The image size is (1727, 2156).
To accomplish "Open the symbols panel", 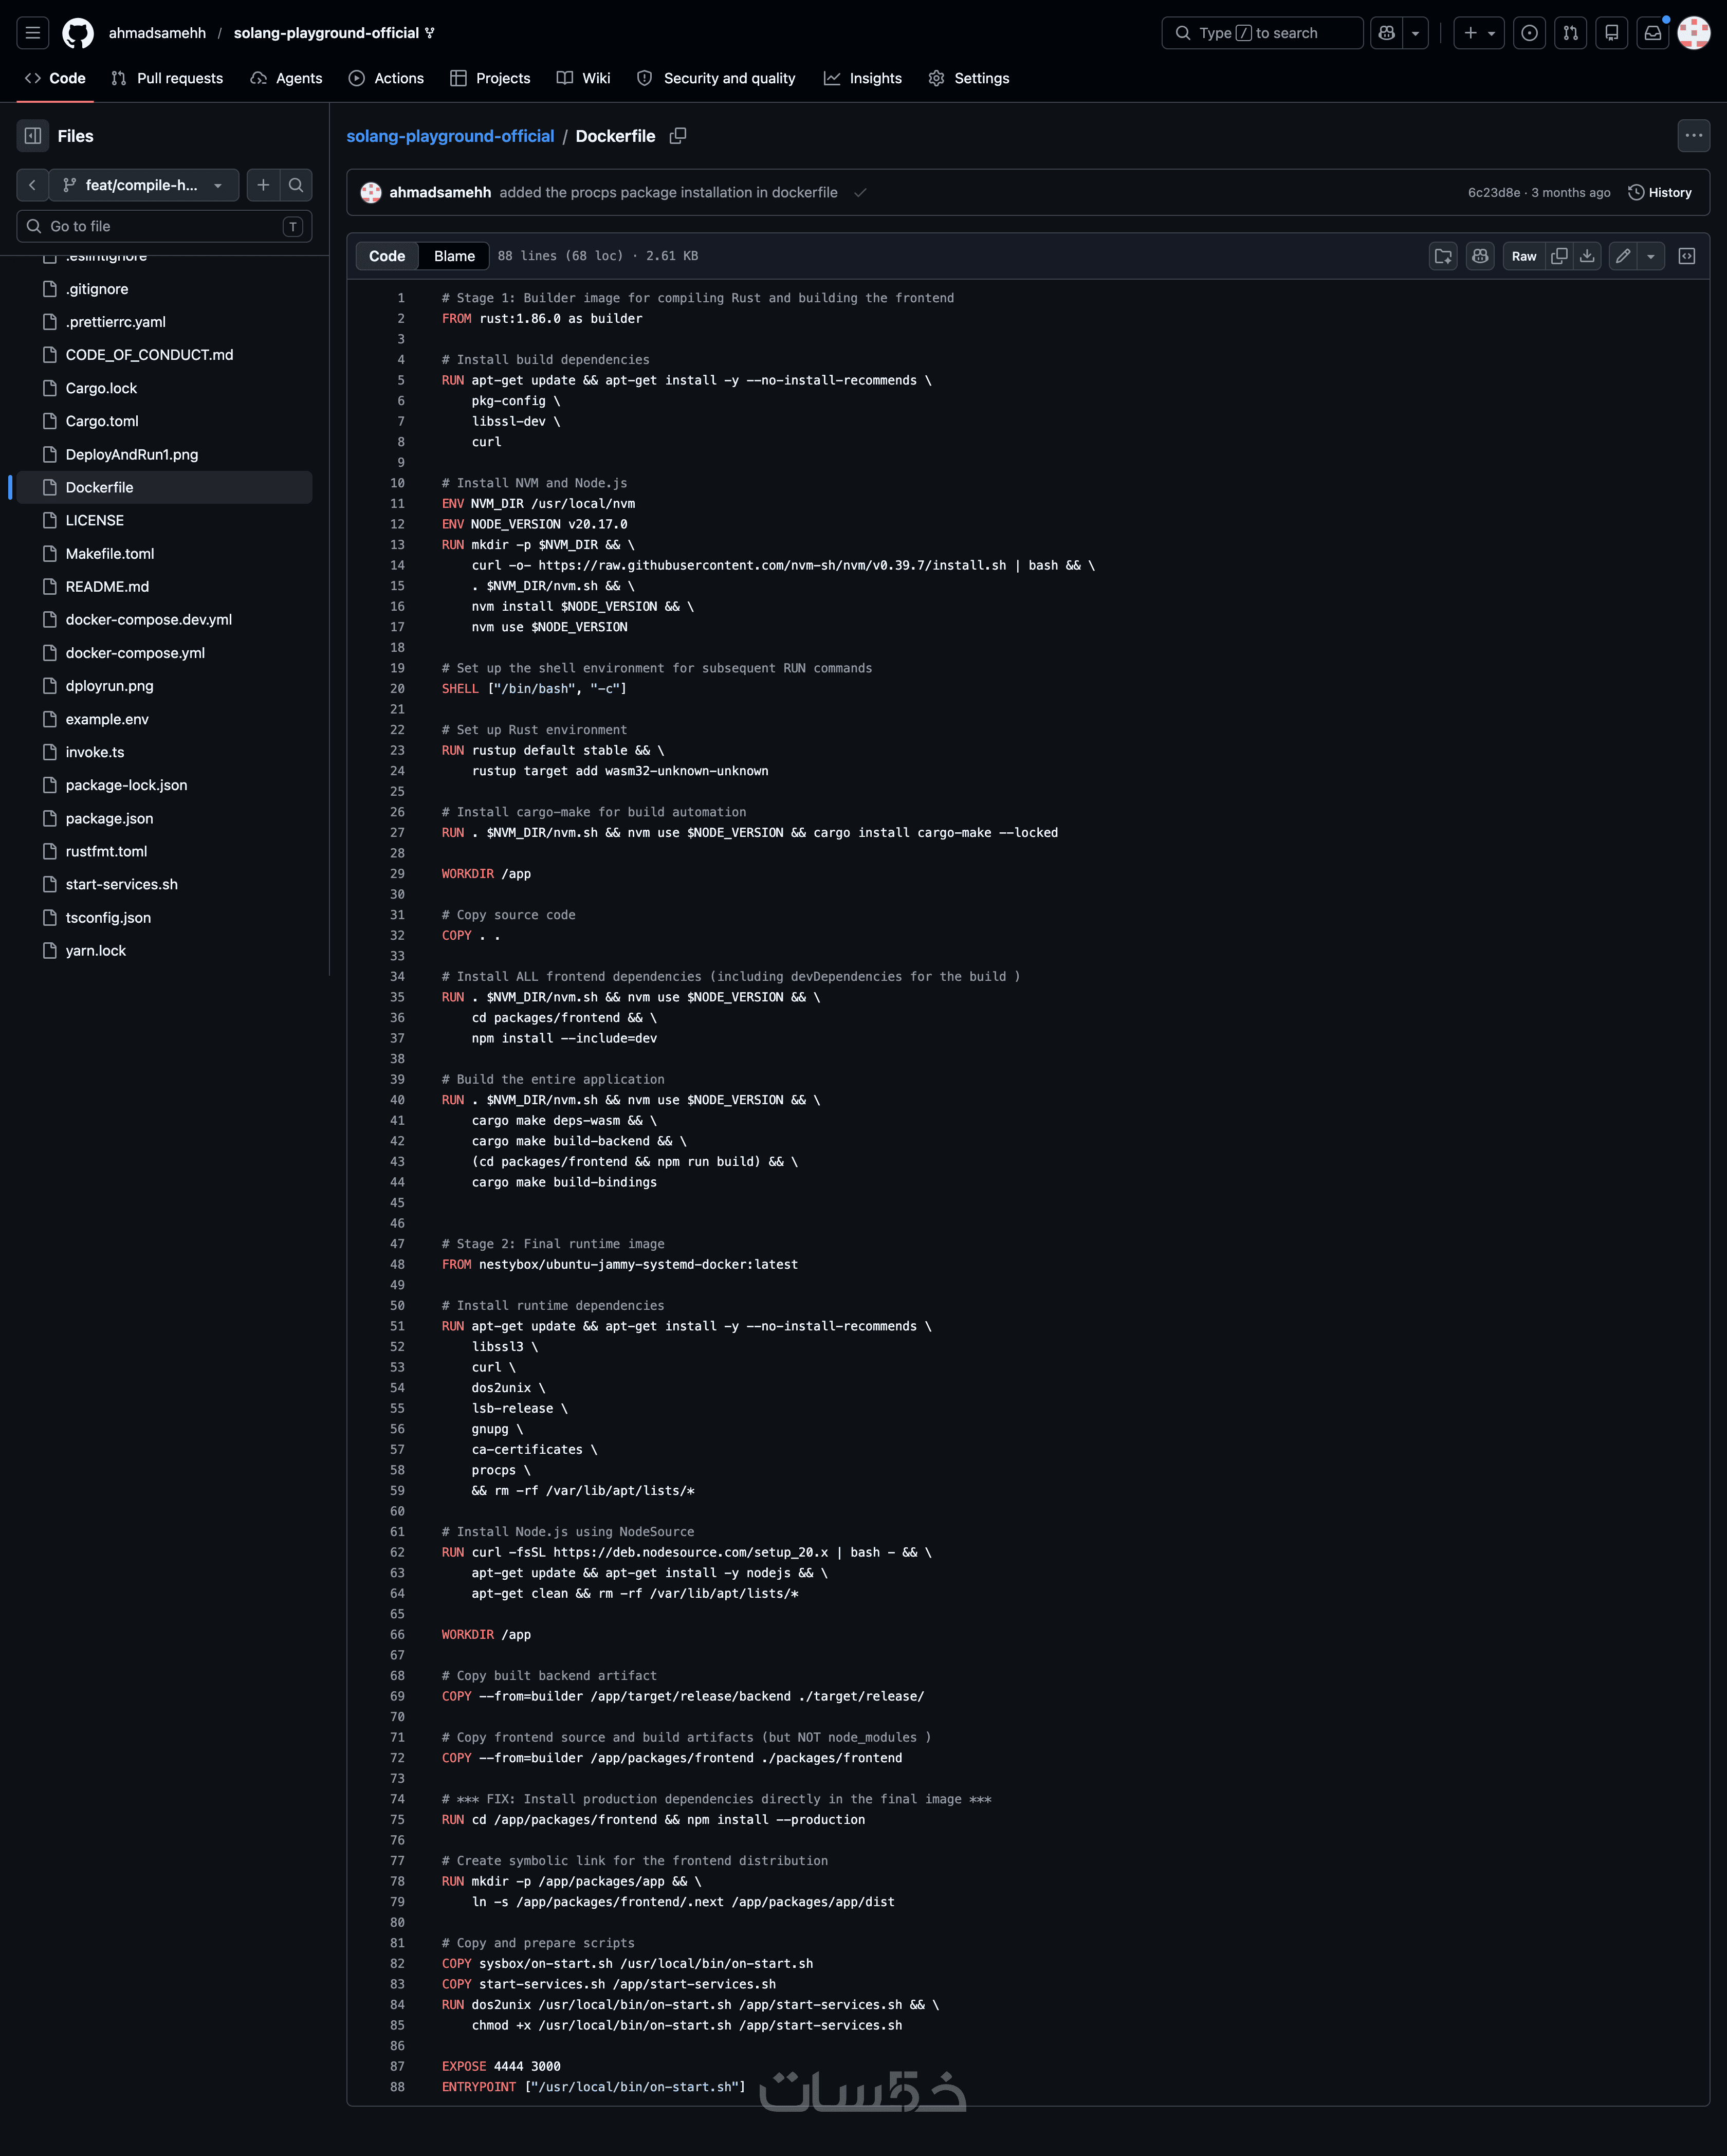I will [x=1687, y=256].
